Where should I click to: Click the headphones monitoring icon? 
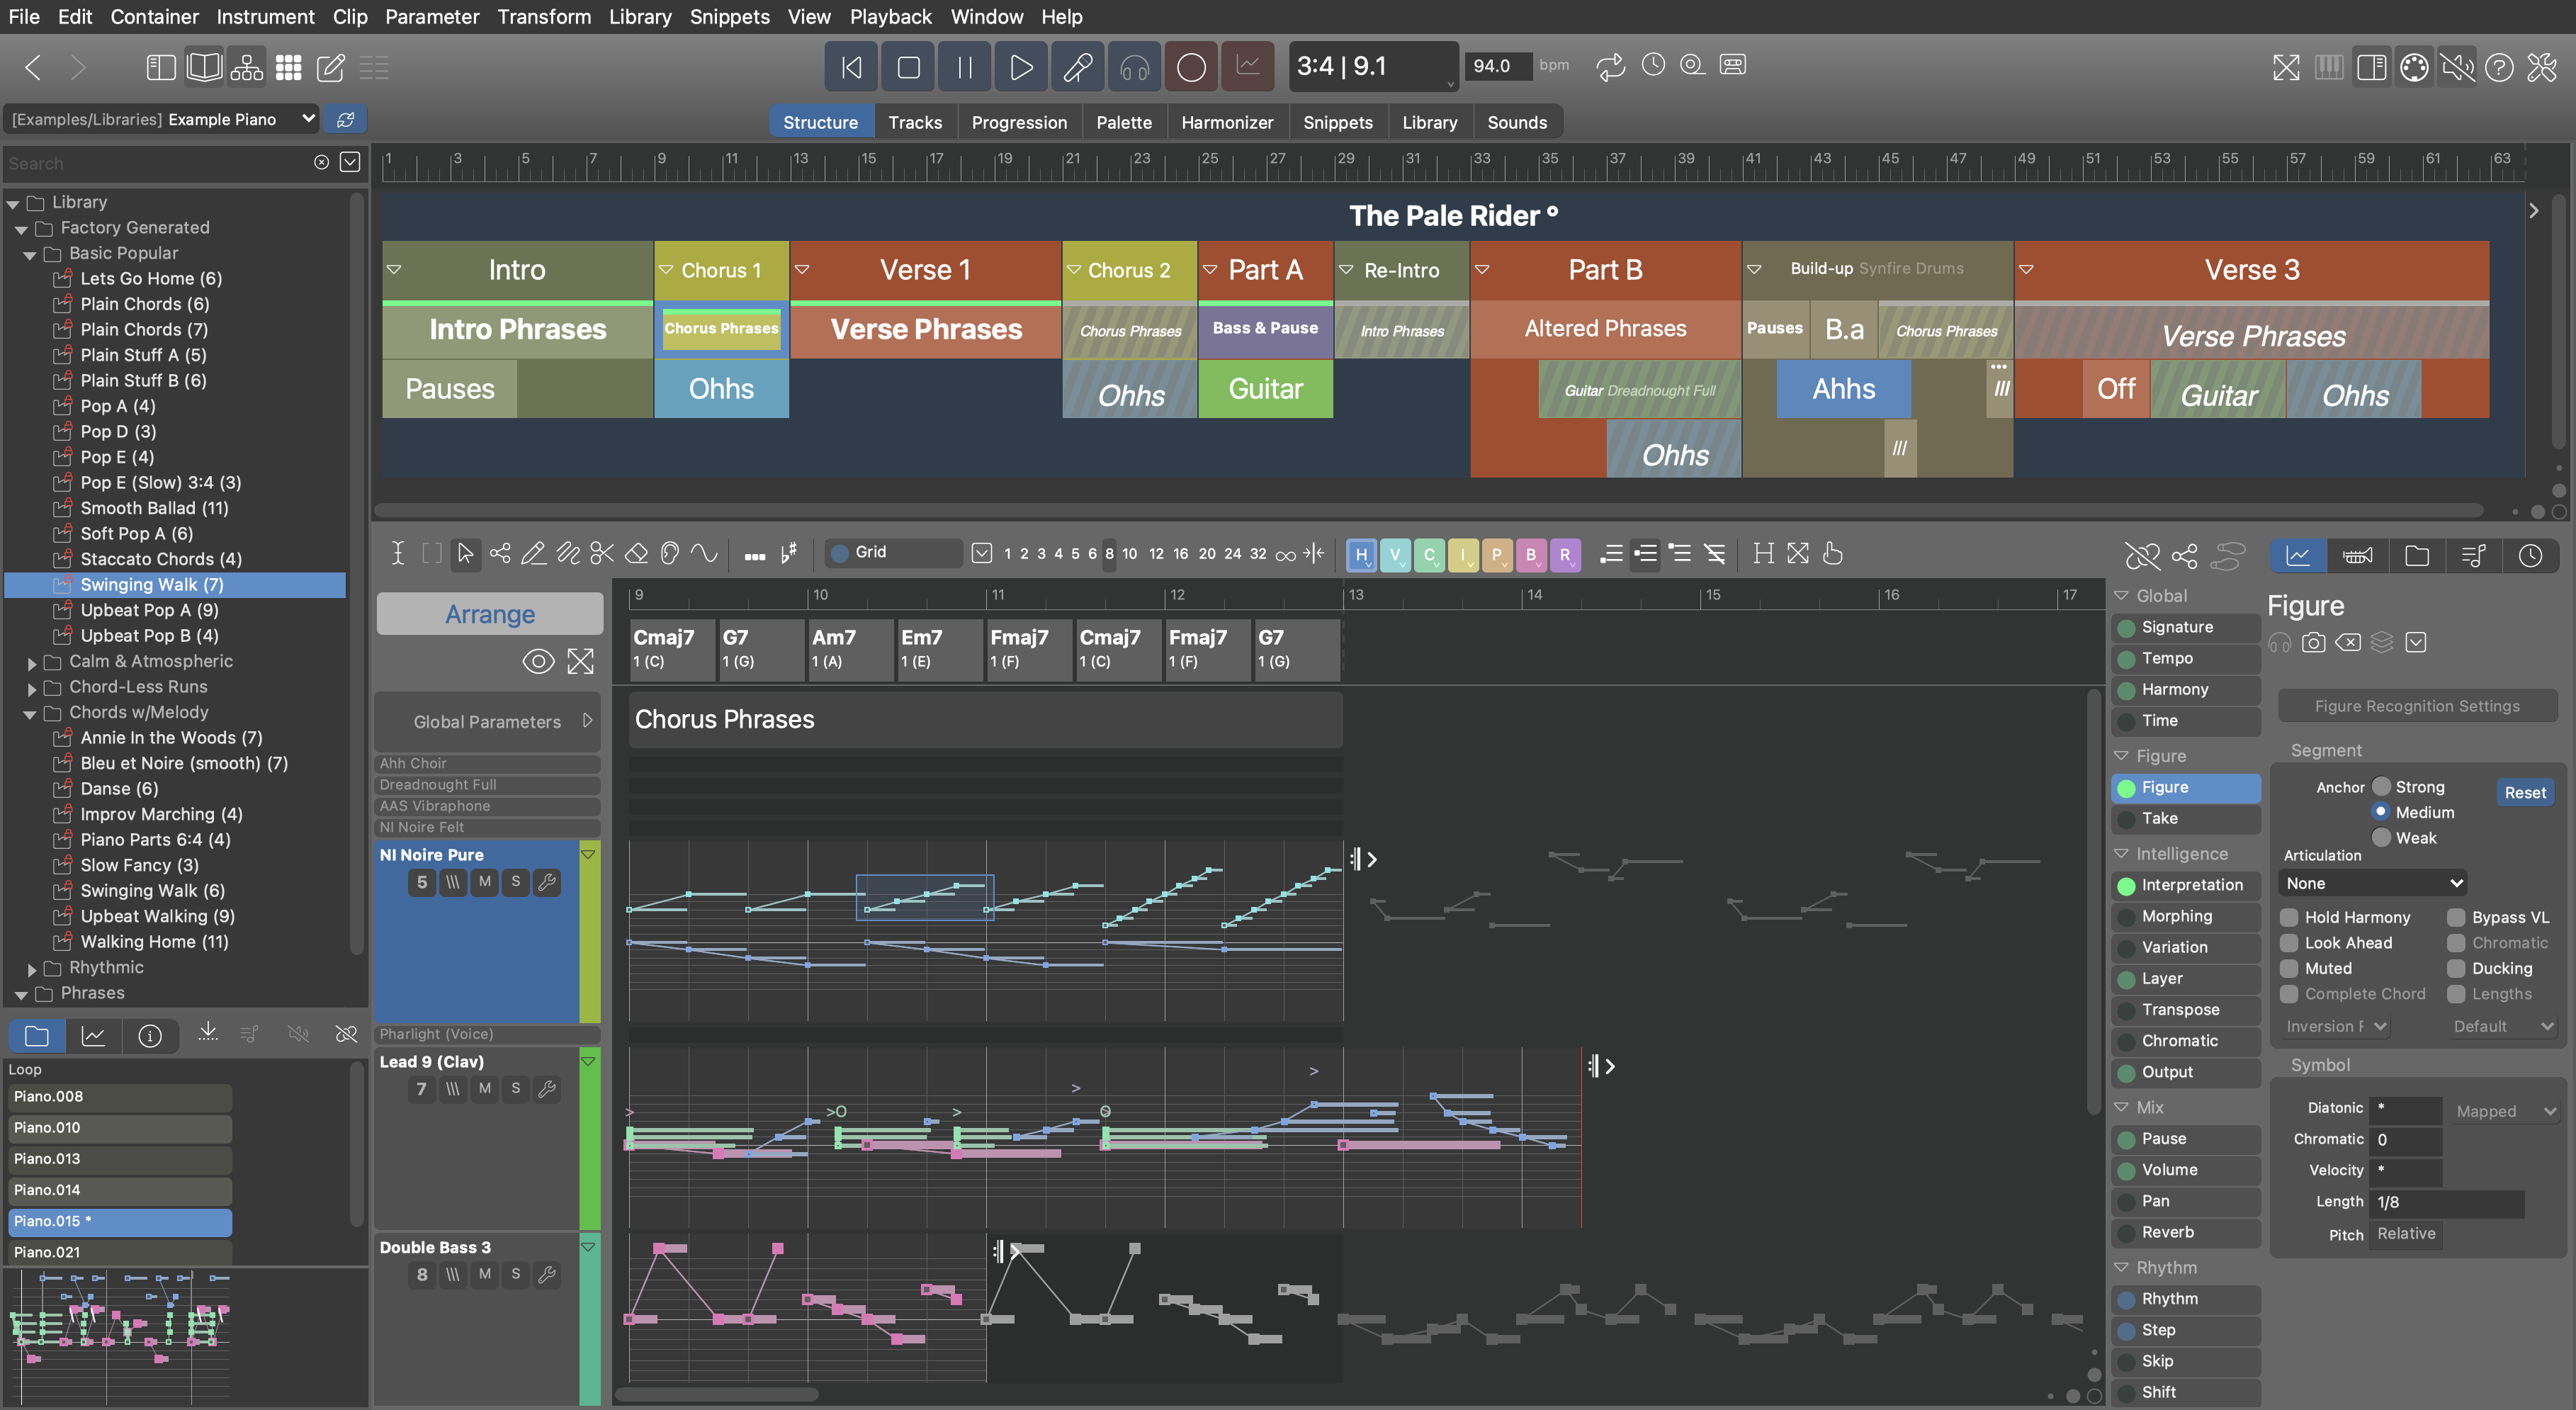[x=1134, y=67]
